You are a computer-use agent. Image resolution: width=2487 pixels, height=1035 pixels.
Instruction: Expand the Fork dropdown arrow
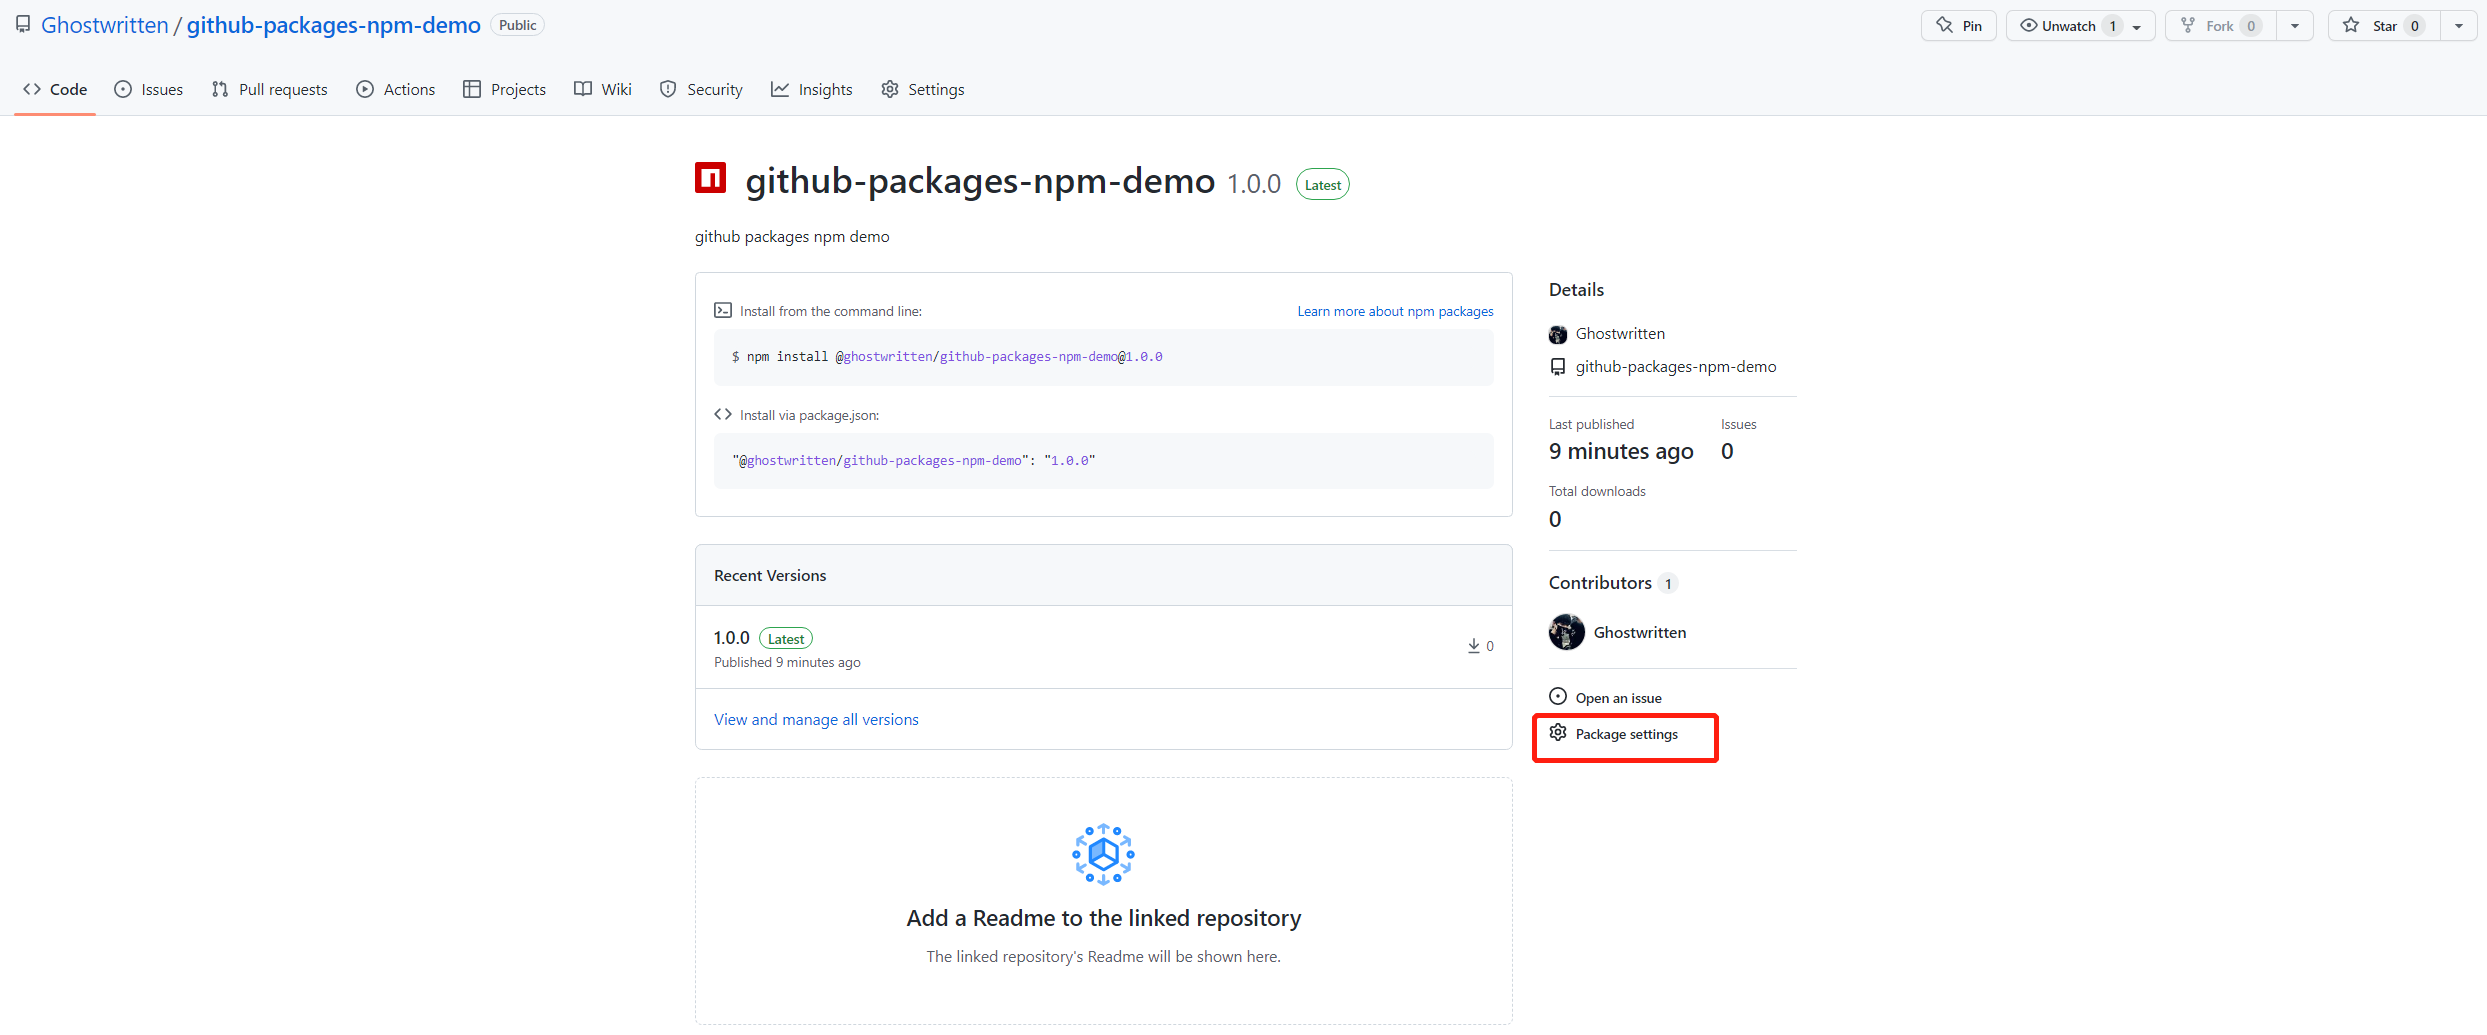point(2295,26)
